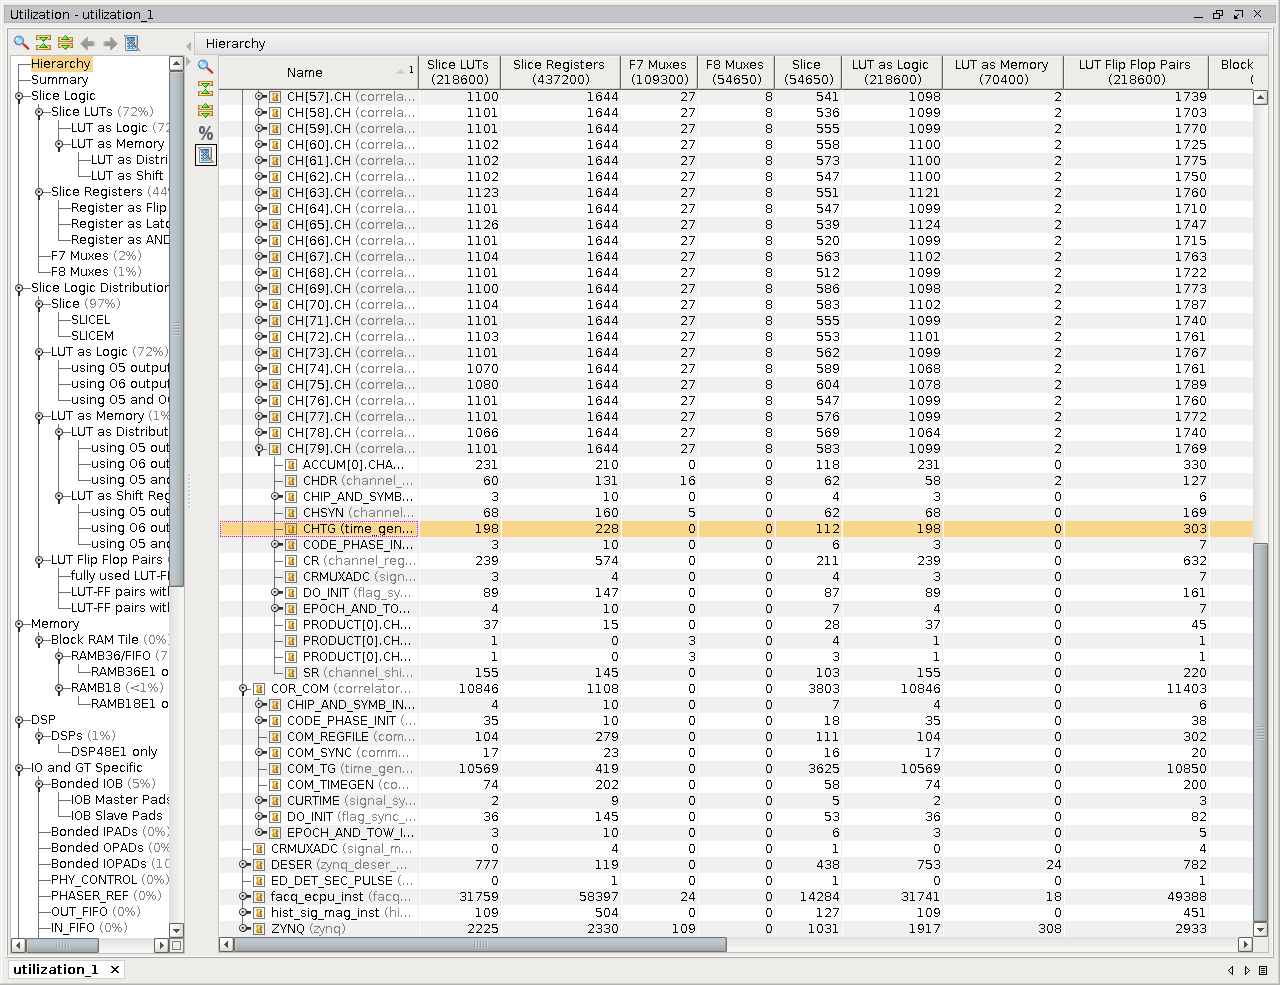Viewport: 1280px width, 985px height.
Task: Click the table's horizontal scrollbar thumb
Action: pos(480,945)
